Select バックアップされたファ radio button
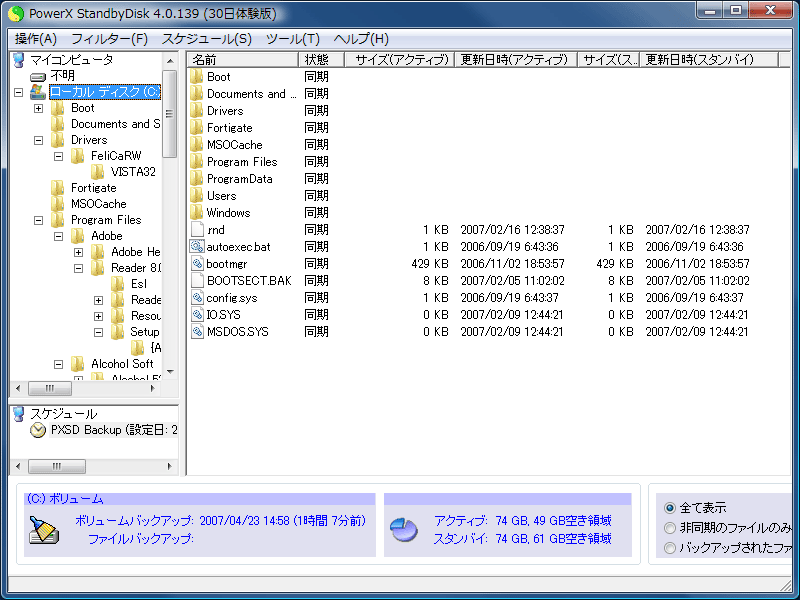Viewport: 800px width, 600px height. (670, 548)
